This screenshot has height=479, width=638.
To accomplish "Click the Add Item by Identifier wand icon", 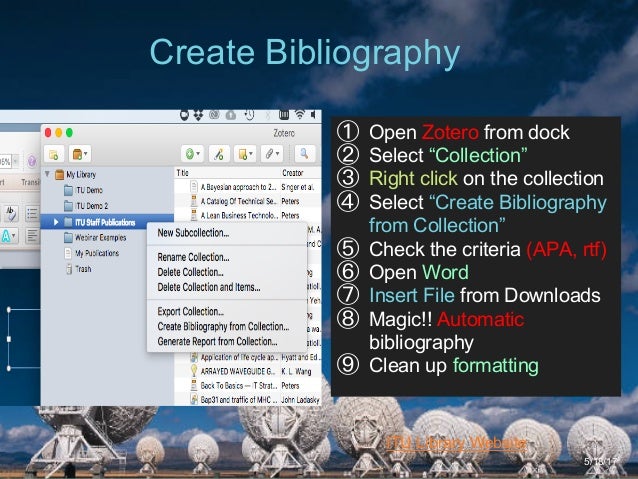I will point(219,154).
